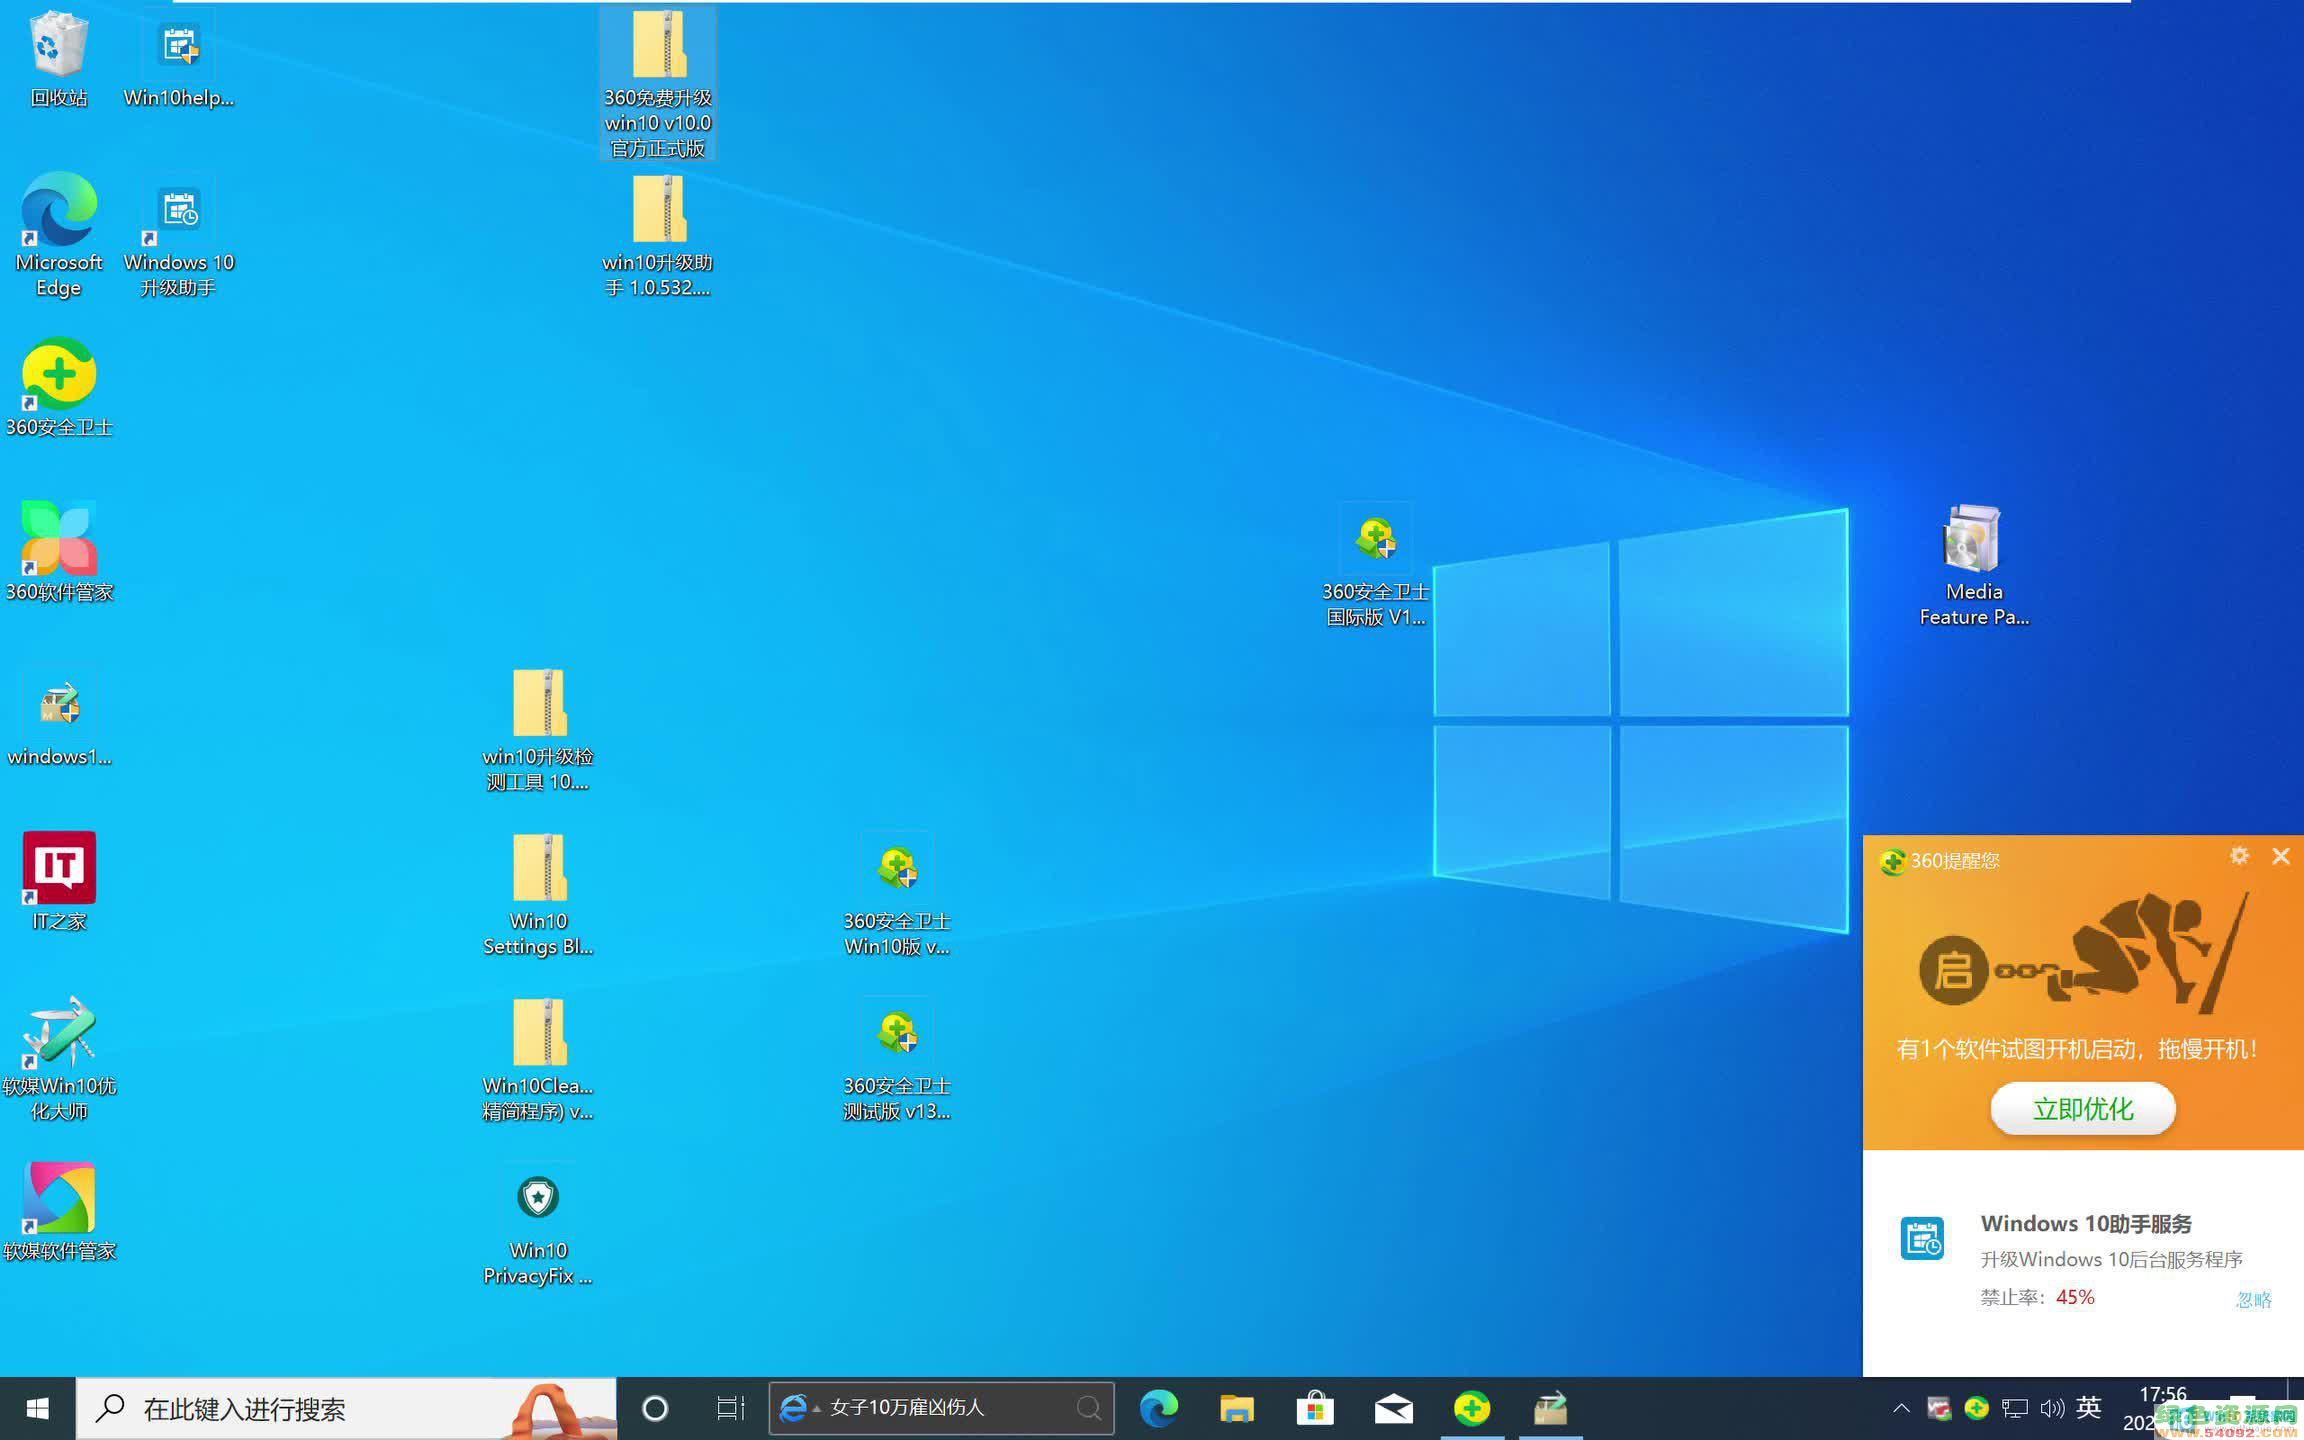Image resolution: width=2304 pixels, height=1440 pixels.
Task: Click magnifier icon in taskbar IE search bar
Action: pos(1089,1408)
